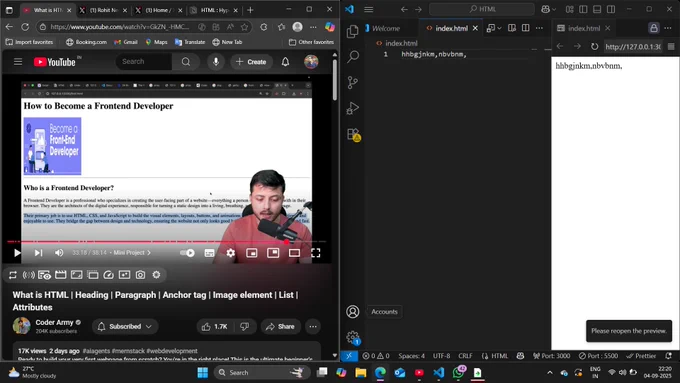Play the YouTube video
Viewport: 680px width, 383px height.
point(17,253)
